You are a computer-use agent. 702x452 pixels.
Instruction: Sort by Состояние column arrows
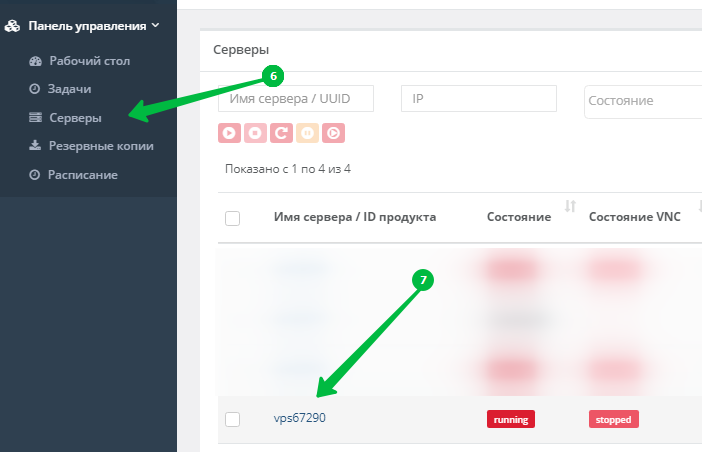point(570,206)
